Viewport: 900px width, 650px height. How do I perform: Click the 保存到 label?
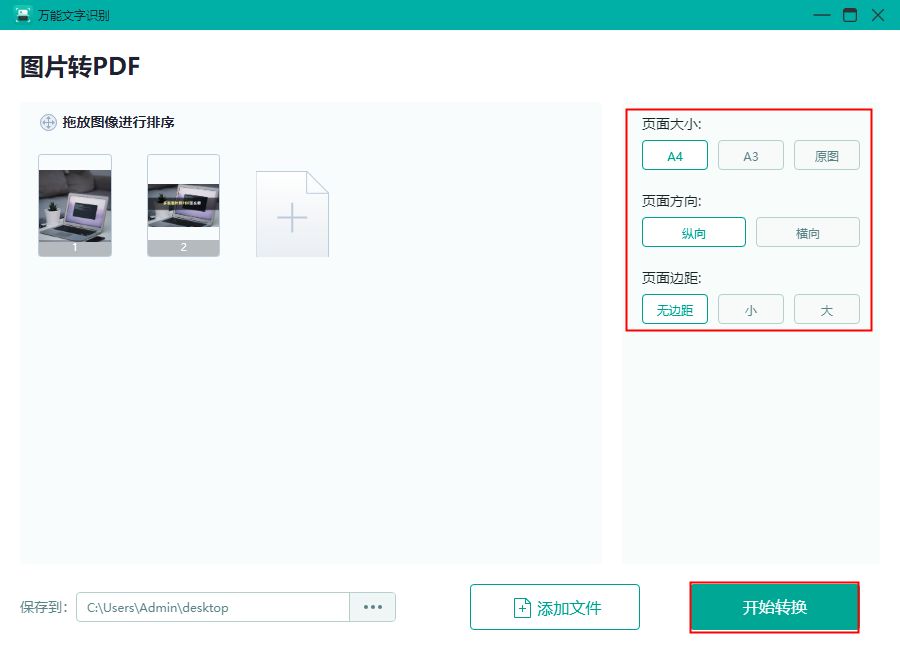(44, 607)
